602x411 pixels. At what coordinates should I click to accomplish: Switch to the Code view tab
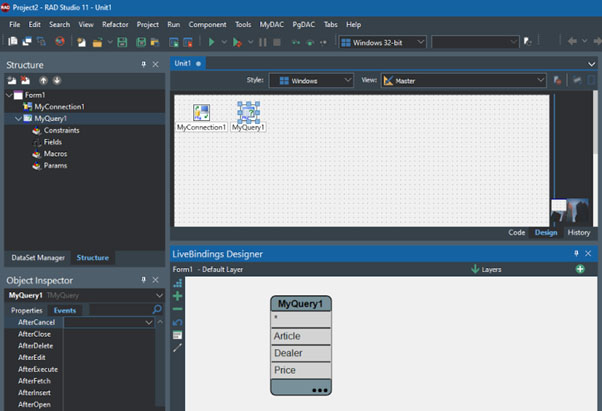click(516, 233)
